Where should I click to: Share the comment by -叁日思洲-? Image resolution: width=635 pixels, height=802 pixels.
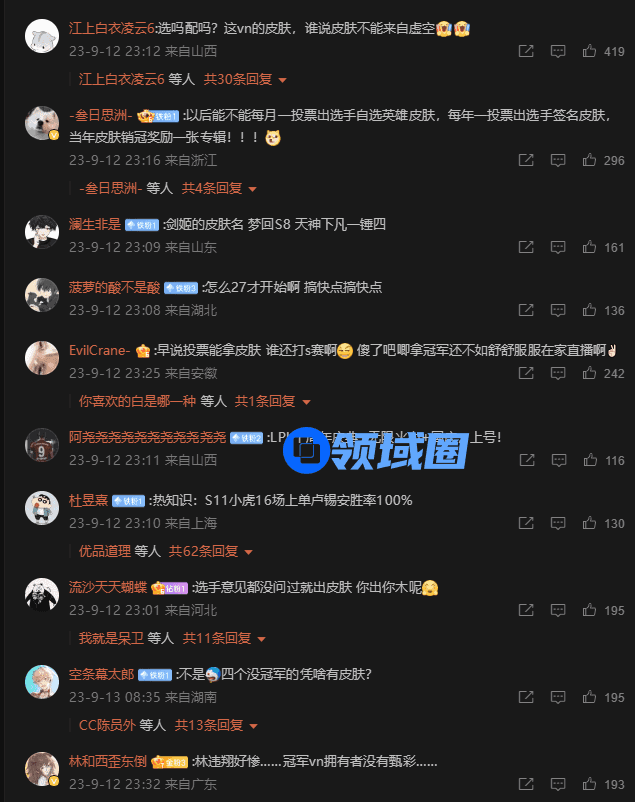click(526, 160)
